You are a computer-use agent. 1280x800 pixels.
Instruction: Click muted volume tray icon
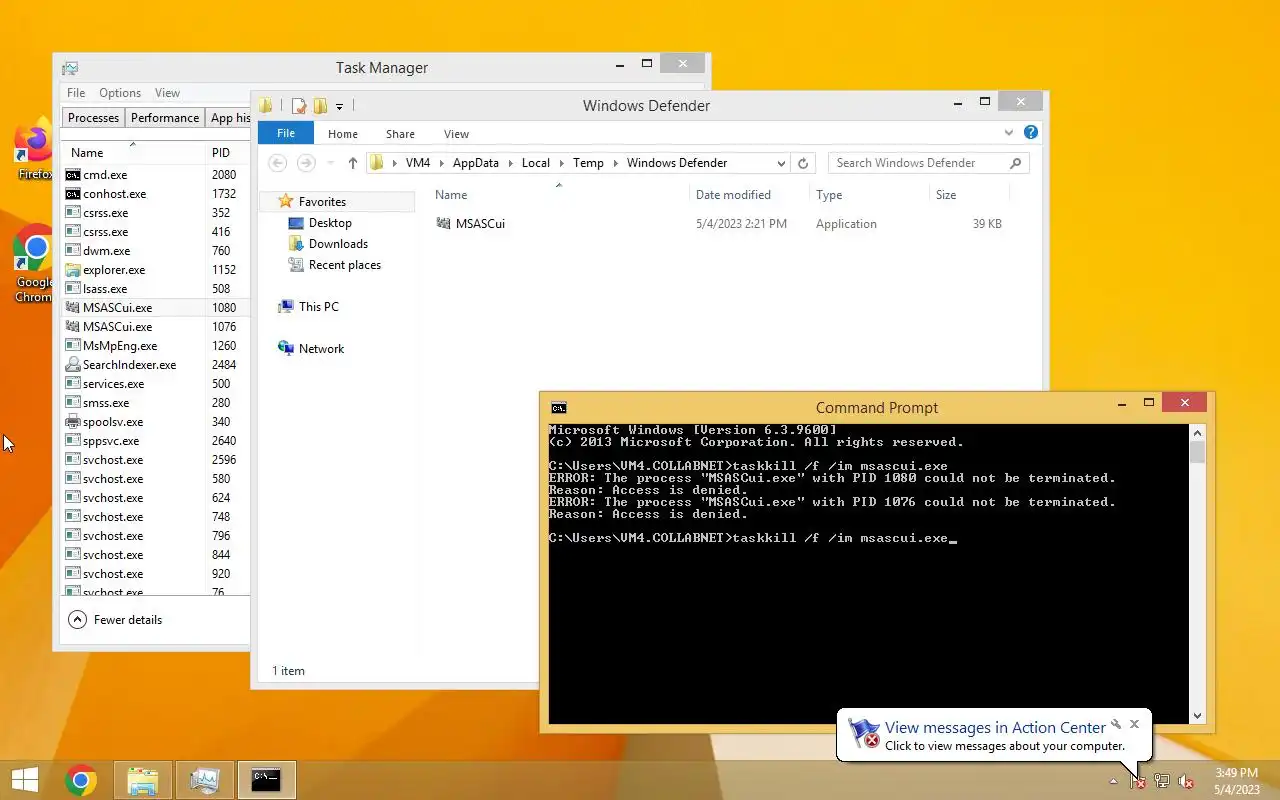[x=1186, y=781]
